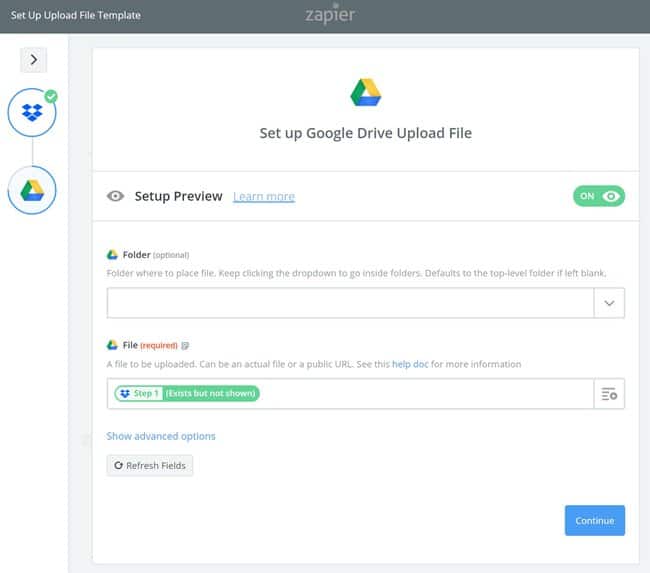Click the eye icon beside Setup Preview

click(x=115, y=197)
